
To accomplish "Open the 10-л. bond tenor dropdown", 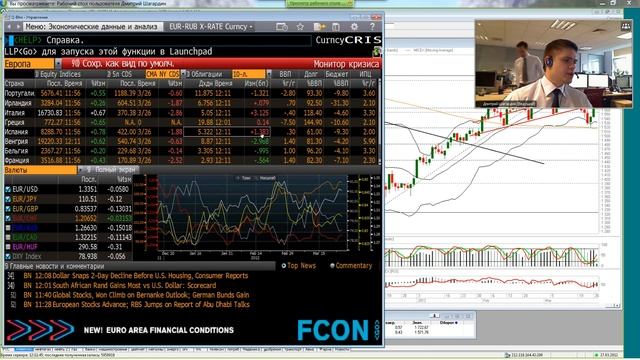I will click(x=269, y=74).
